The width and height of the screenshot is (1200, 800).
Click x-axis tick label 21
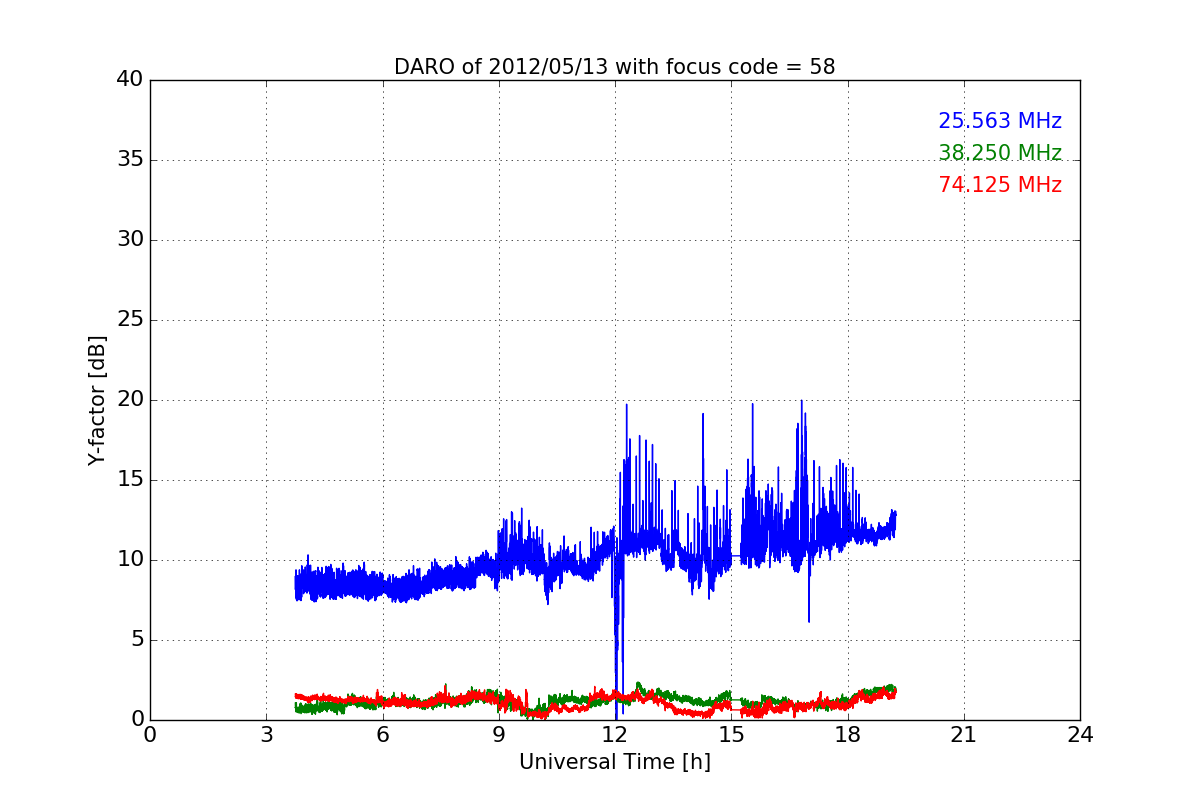[x=964, y=735]
